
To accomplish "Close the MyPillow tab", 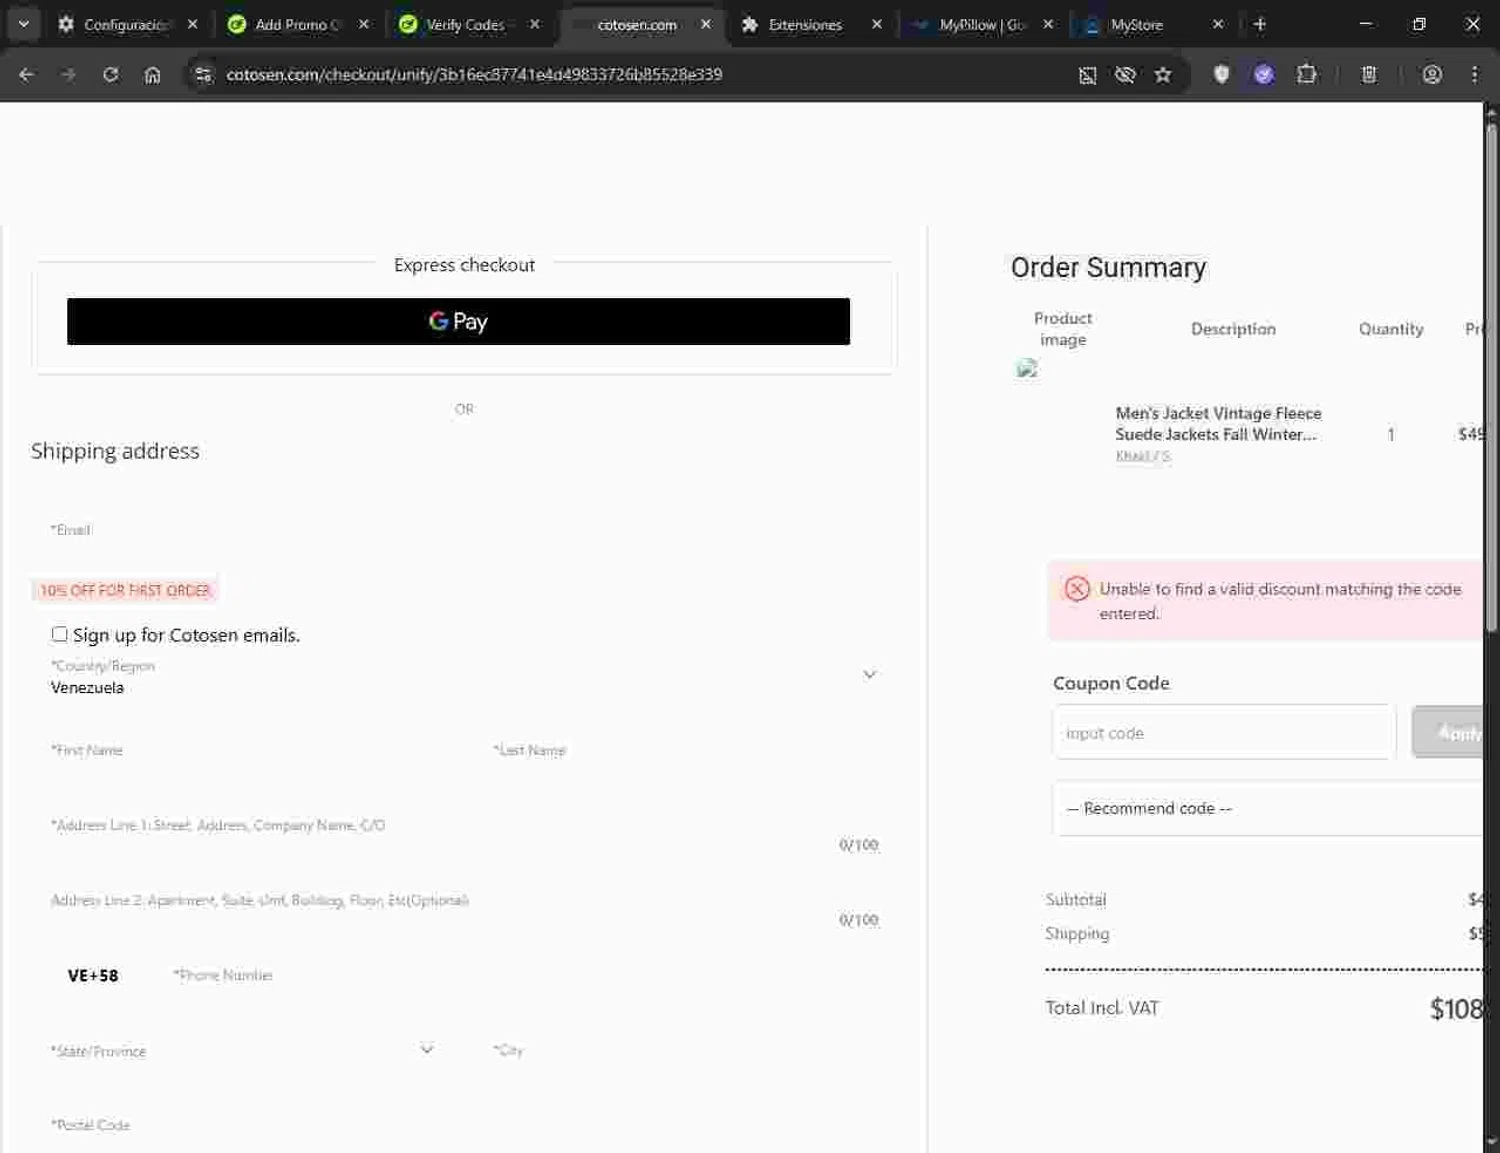I will pos(1047,24).
